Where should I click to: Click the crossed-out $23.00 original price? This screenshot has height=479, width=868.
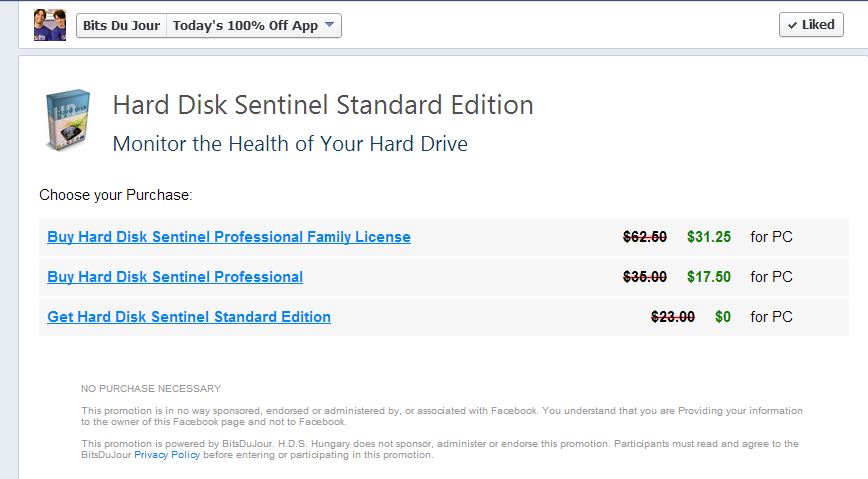673,317
